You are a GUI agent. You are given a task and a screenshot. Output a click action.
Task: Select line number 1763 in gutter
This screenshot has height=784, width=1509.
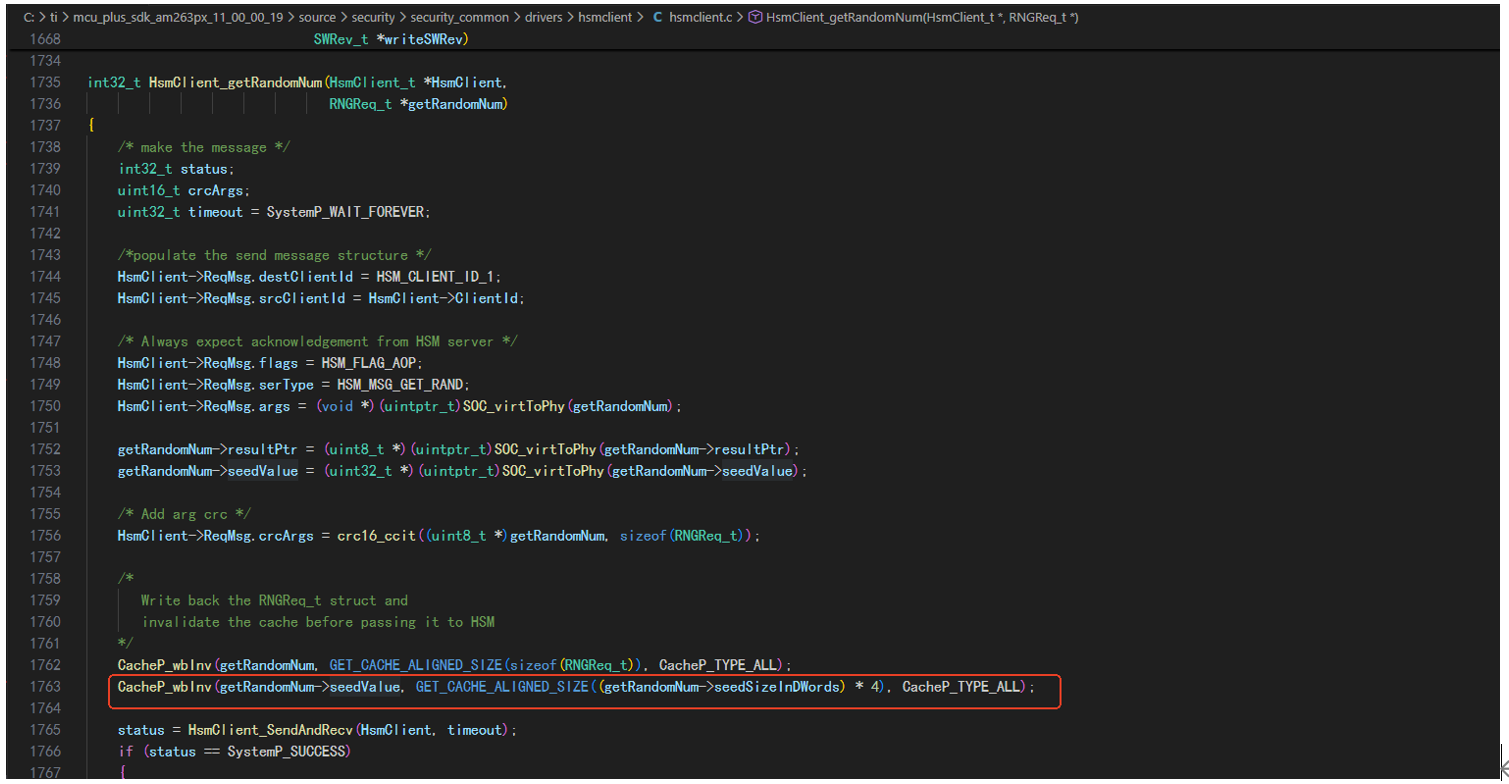click(x=46, y=687)
